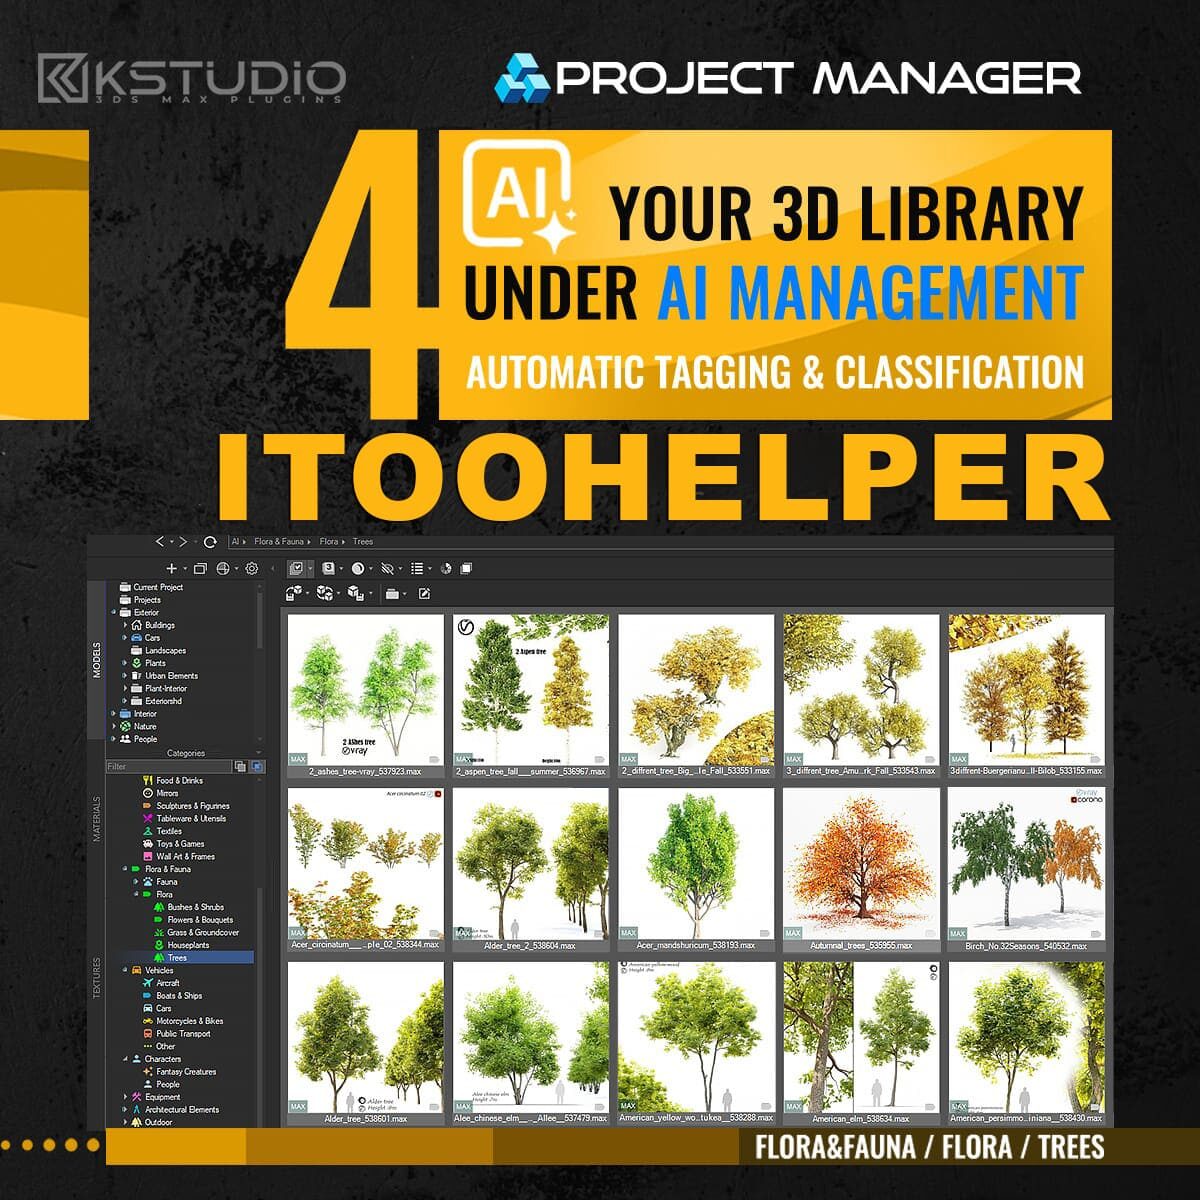The image size is (1200, 1200).
Task: Add a new folder with plus icon
Action: pos(171,569)
